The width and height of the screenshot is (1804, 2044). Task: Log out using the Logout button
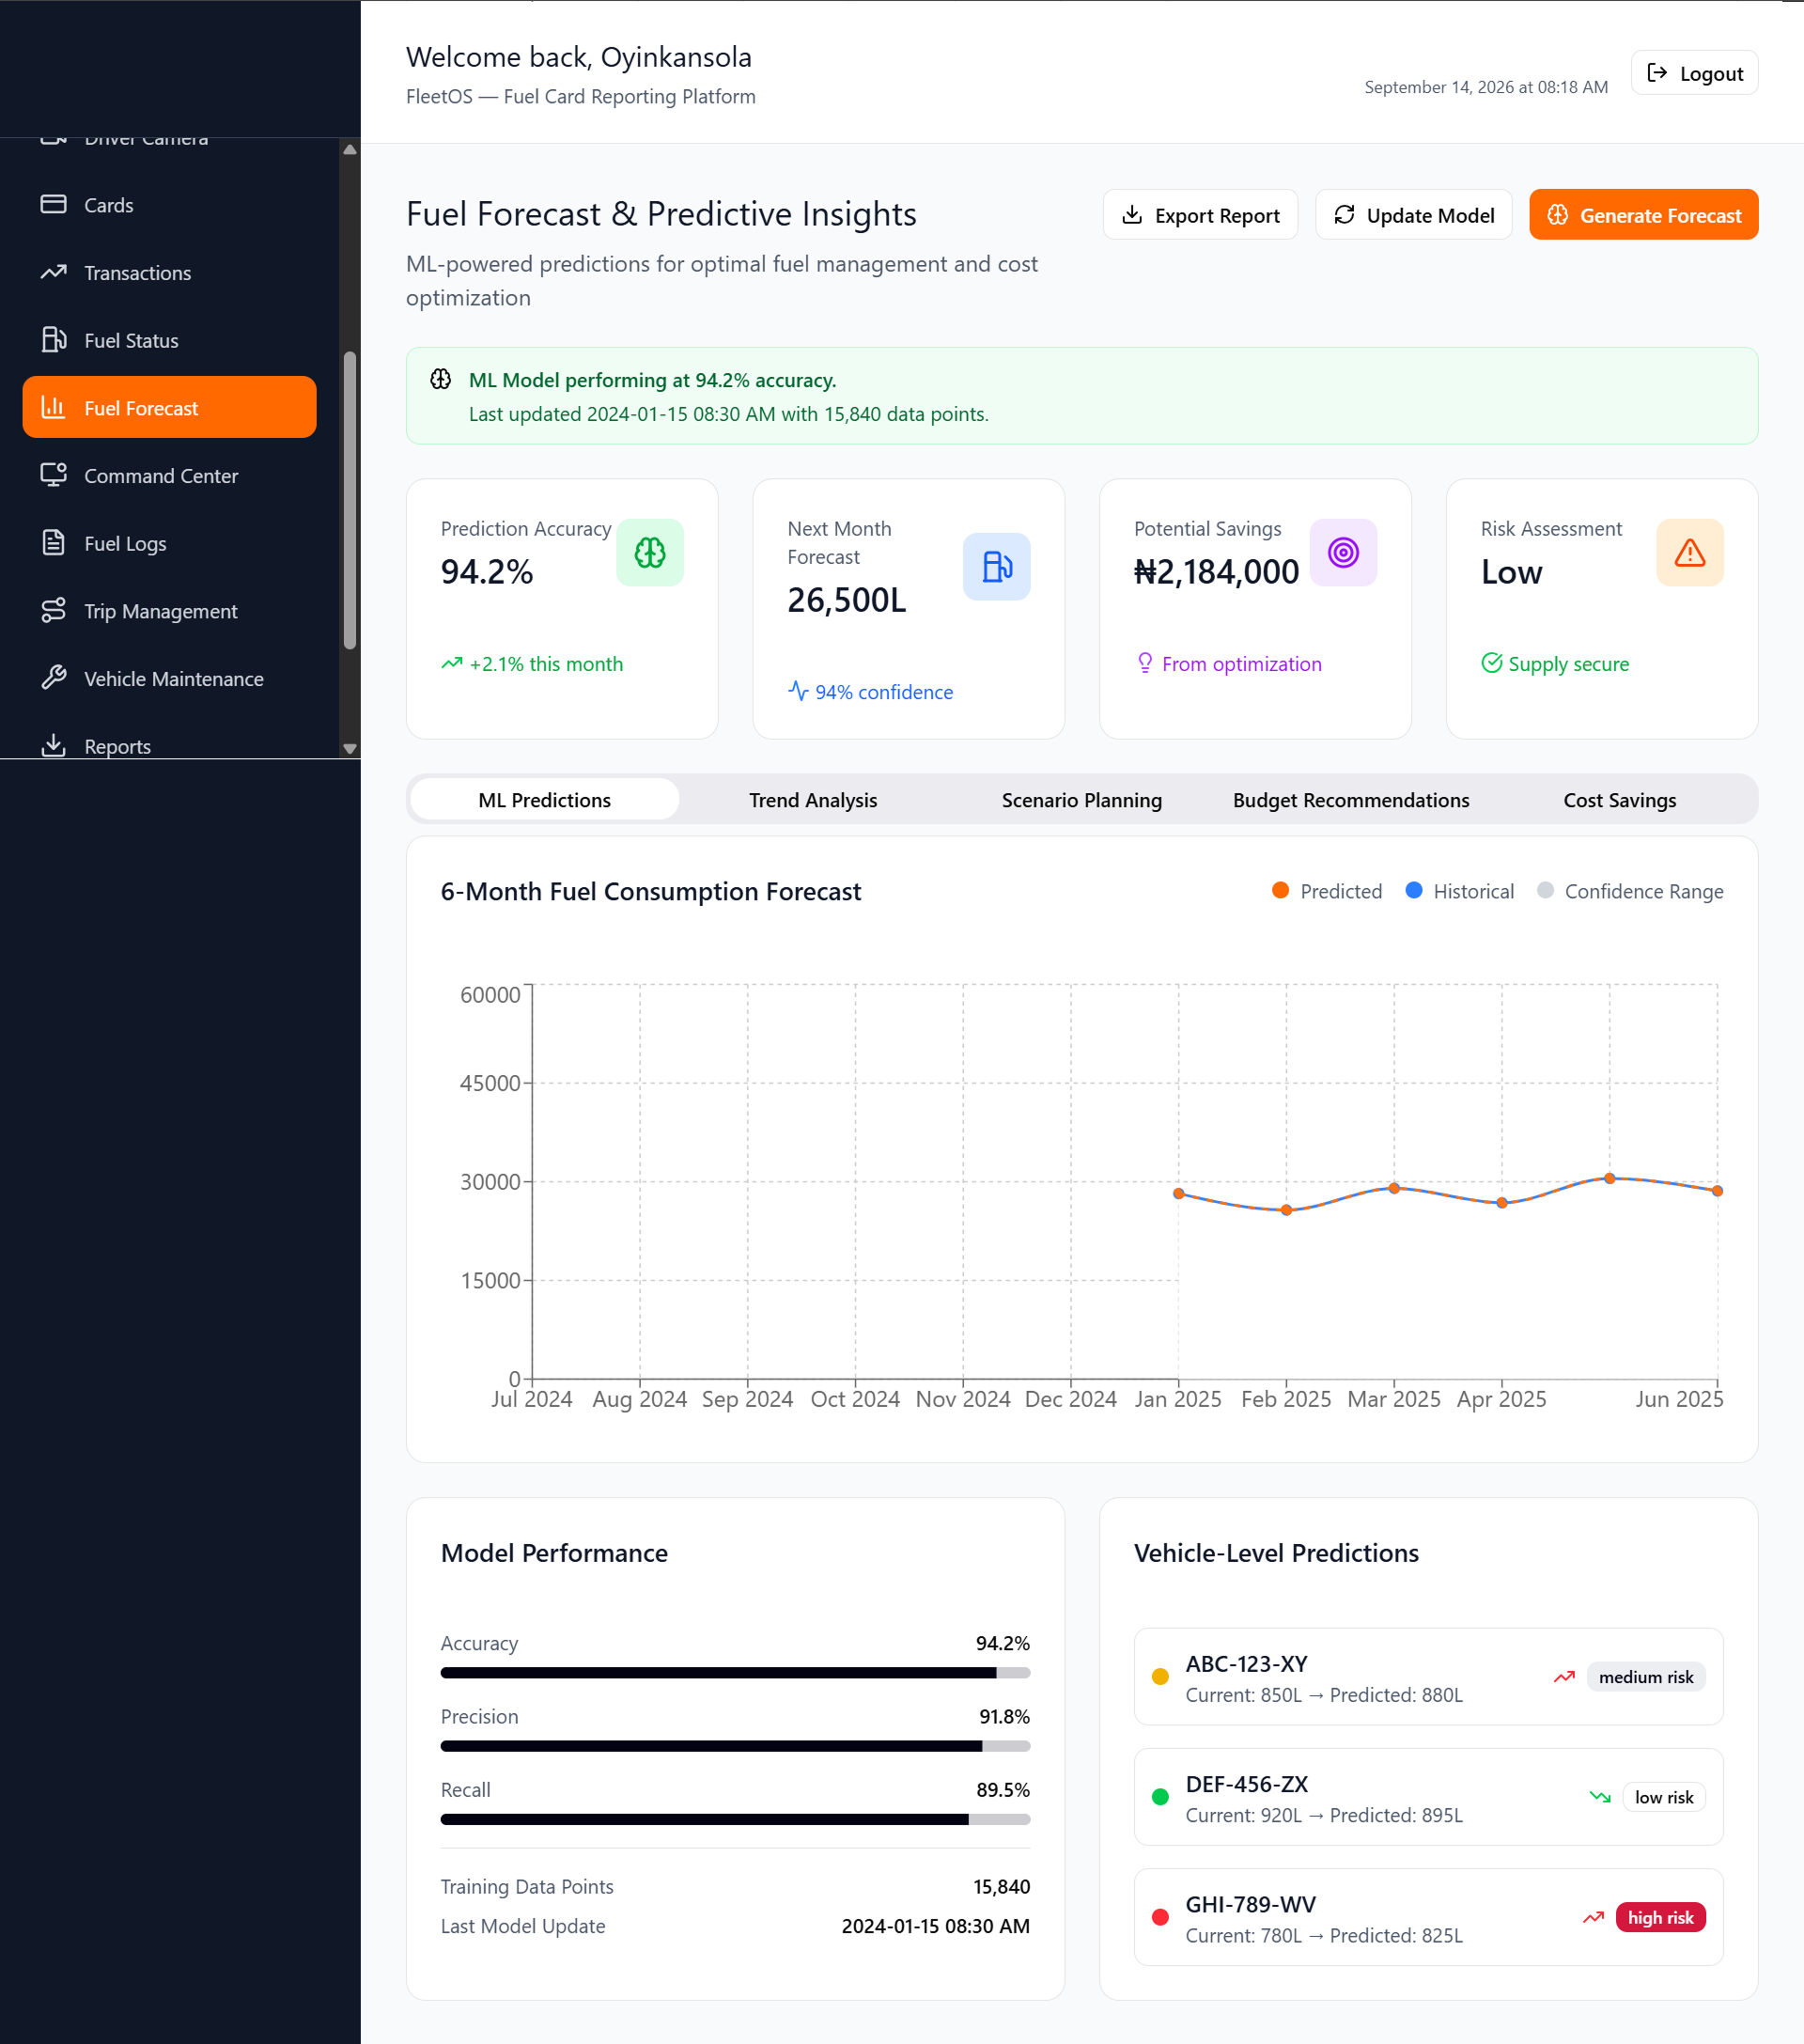tap(1694, 73)
